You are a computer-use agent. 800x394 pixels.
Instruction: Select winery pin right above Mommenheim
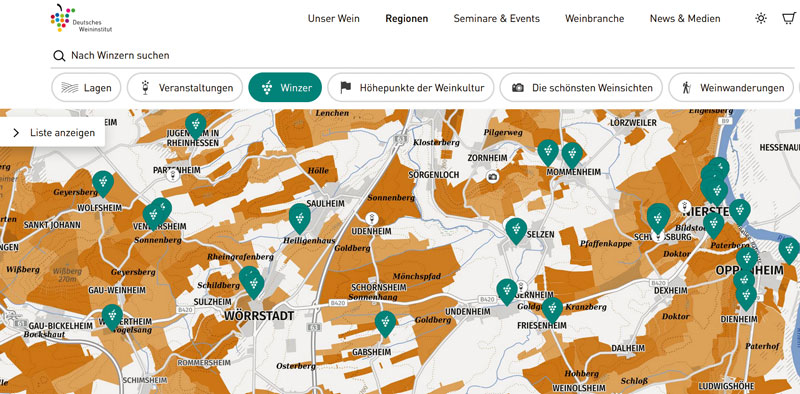[x=572, y=155]
